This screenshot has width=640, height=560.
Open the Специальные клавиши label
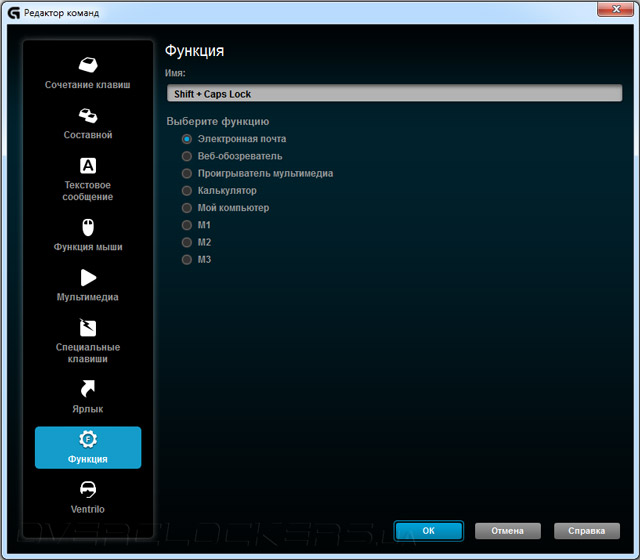(88, 353)
